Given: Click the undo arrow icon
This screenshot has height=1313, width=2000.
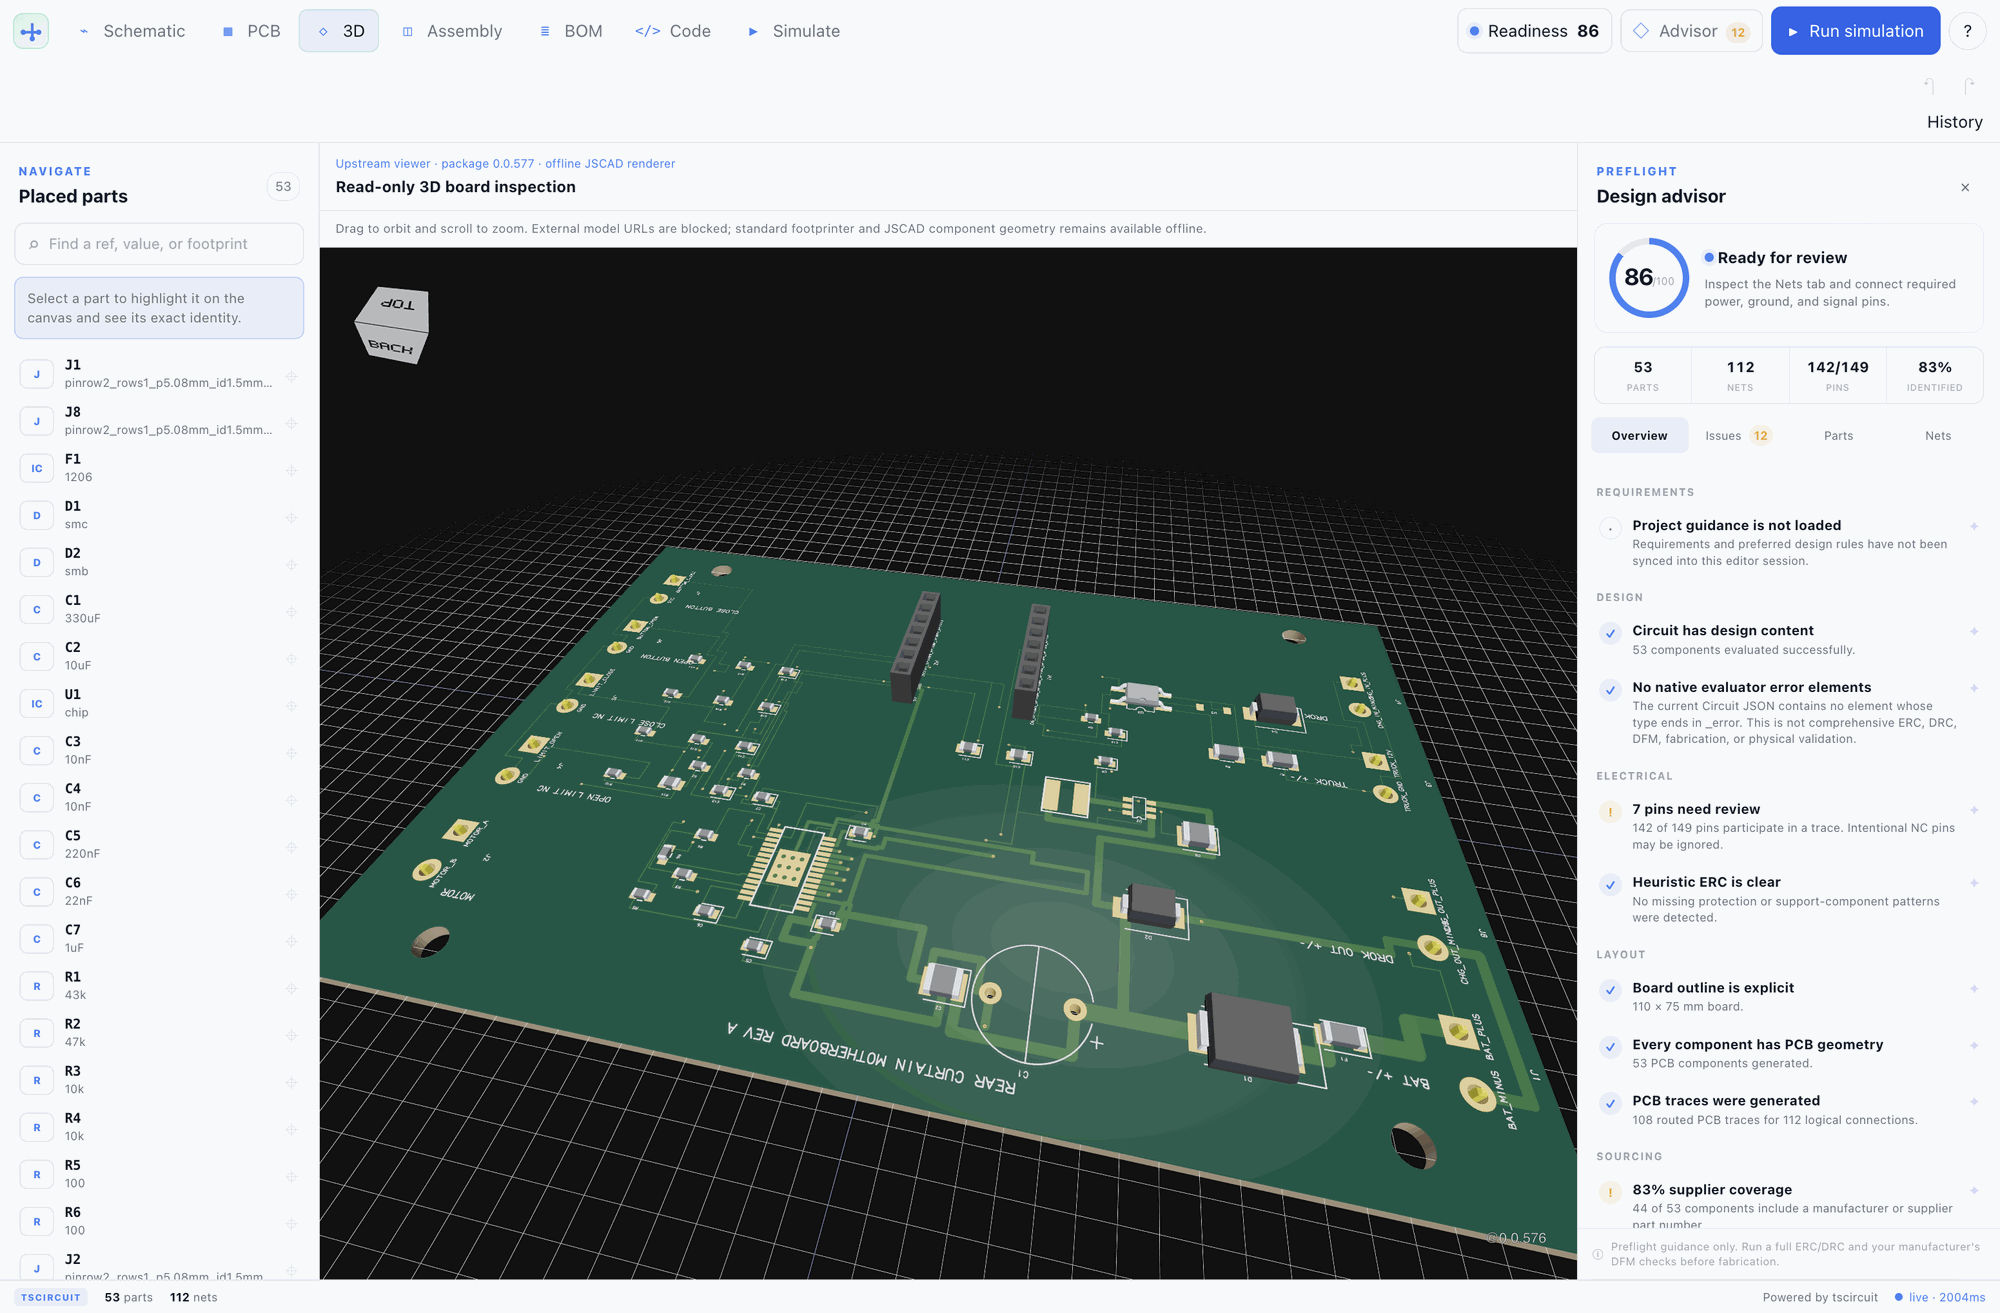Looking at the screenshot, I should [x=1930, y=87].
